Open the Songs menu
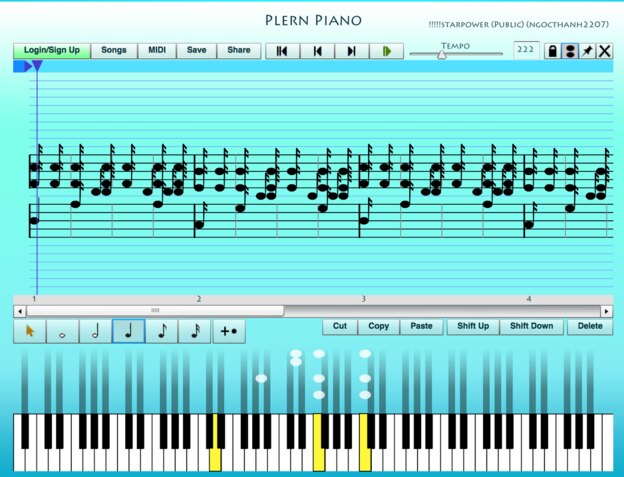The image size is (624, 477). [113, 50]
